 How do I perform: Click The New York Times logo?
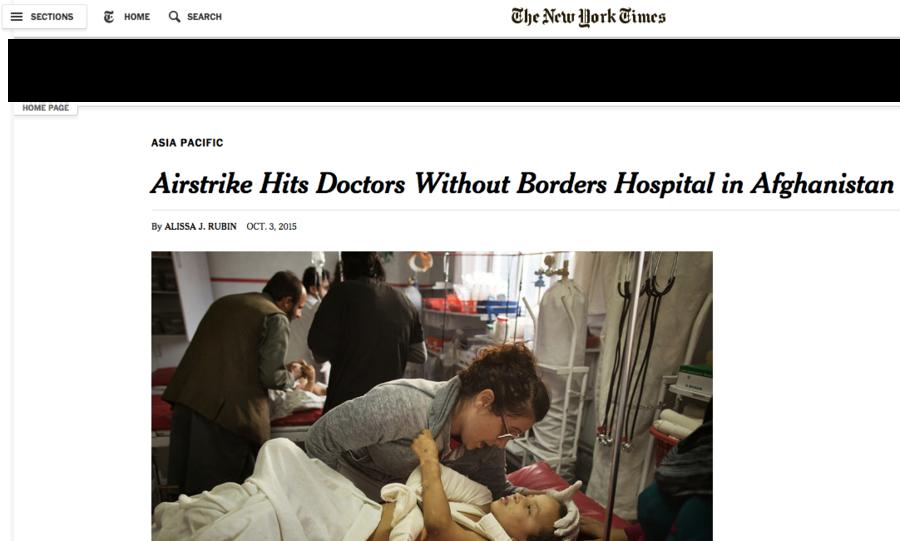click(588, 17)
